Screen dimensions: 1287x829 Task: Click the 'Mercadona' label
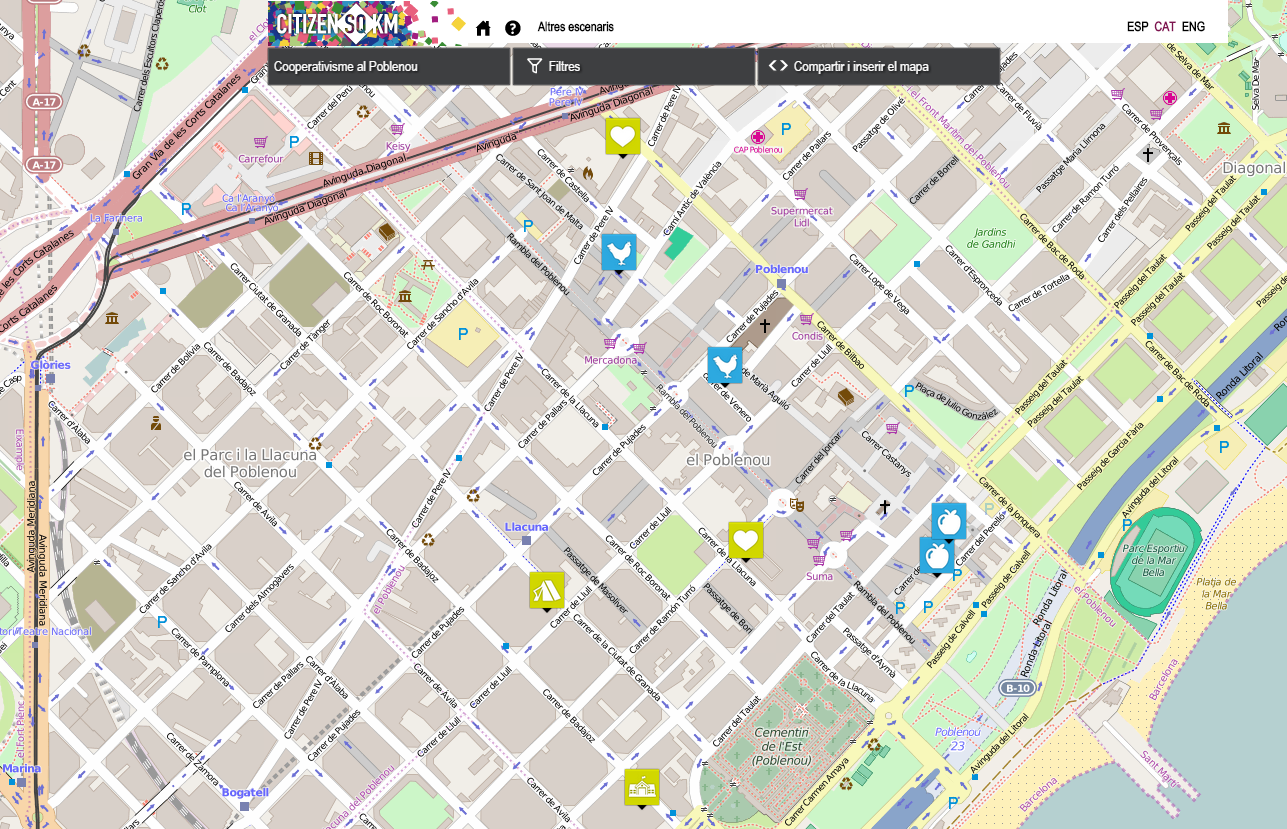coord(610,360)
